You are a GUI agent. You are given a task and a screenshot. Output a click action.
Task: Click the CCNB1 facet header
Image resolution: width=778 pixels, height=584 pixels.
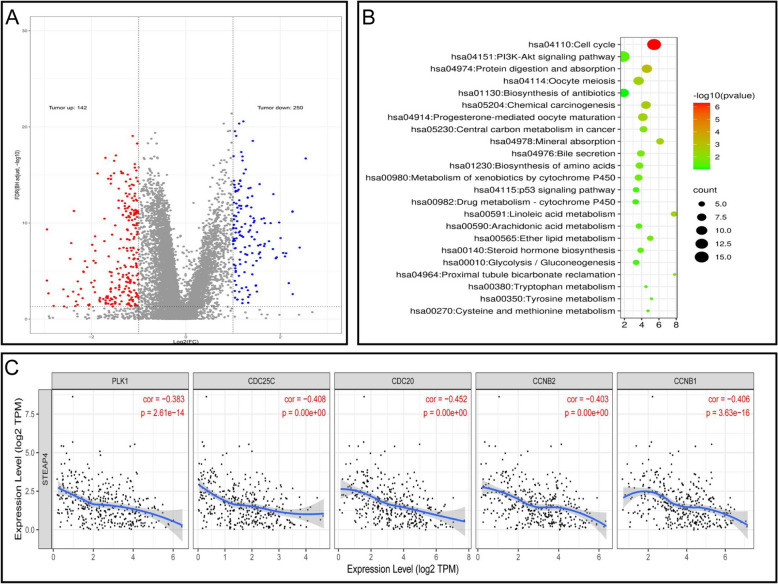coord(685,381)
